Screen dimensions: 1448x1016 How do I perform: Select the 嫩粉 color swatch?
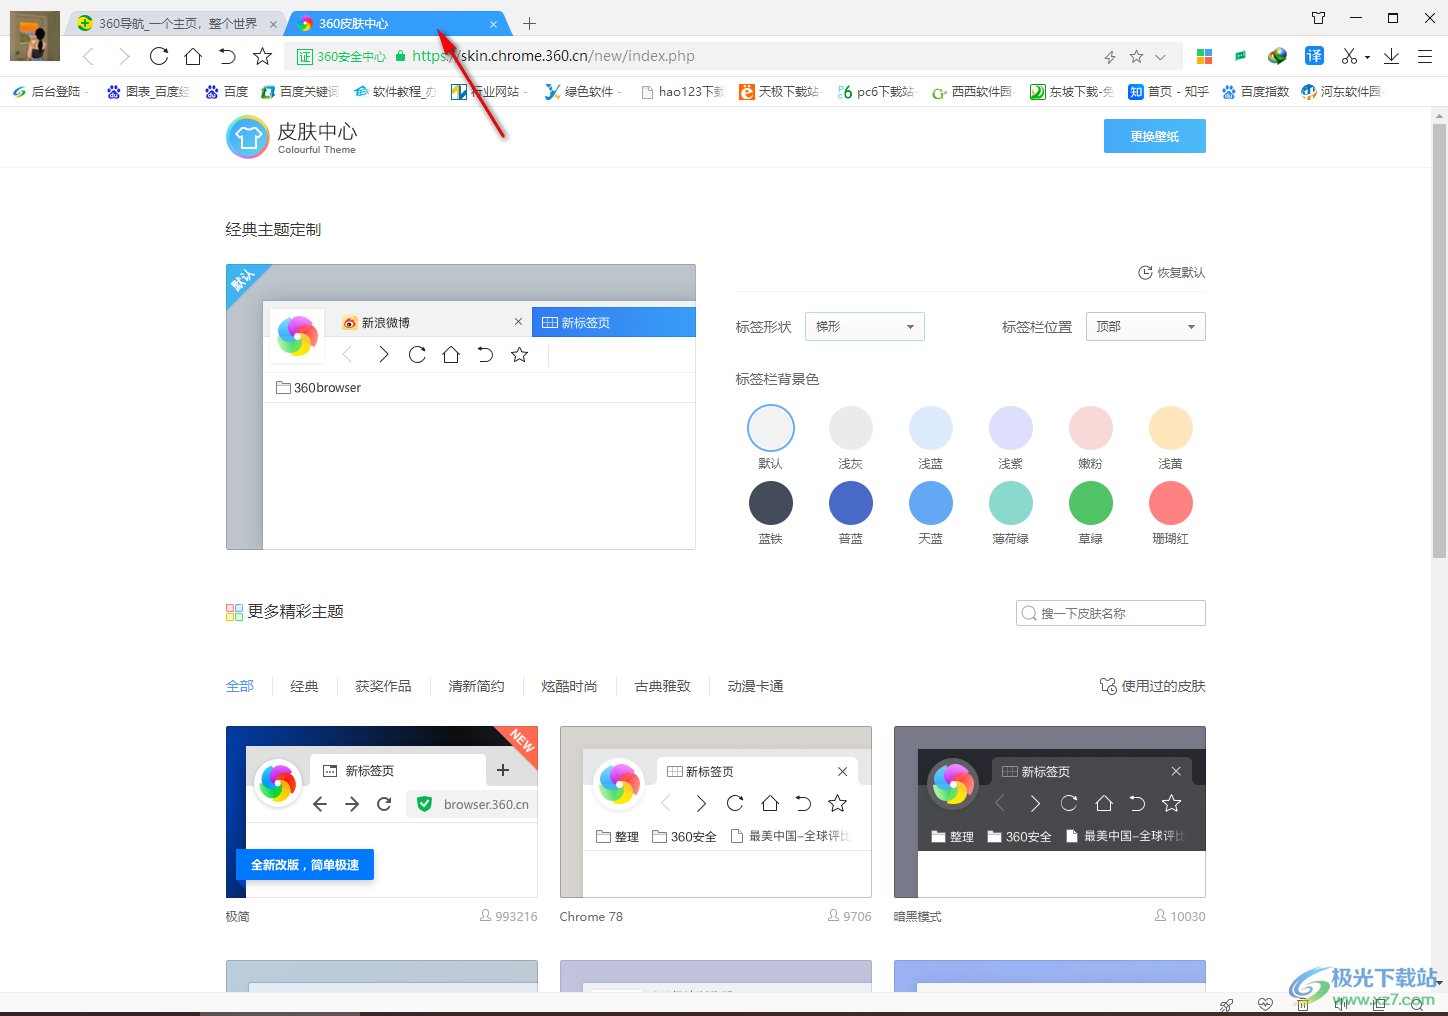click(1090, 428)
